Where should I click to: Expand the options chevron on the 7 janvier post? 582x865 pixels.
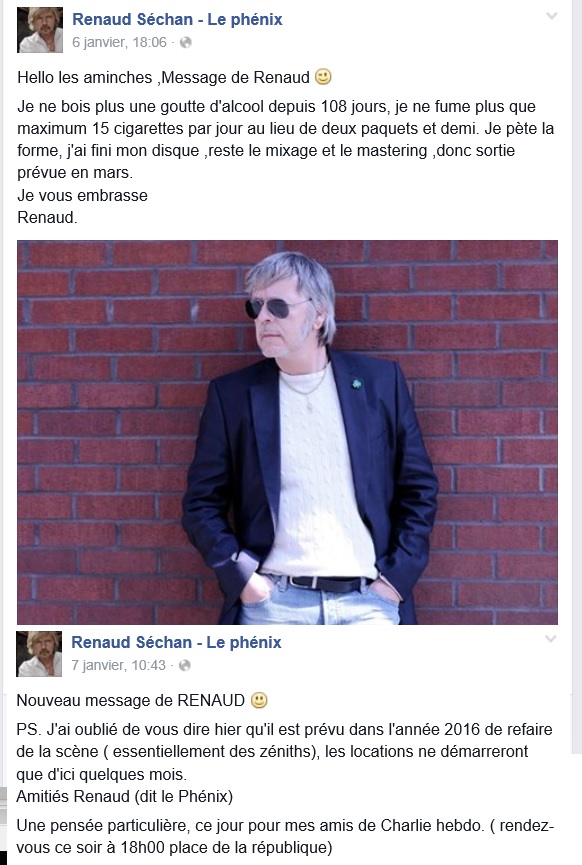pos(551,639)
